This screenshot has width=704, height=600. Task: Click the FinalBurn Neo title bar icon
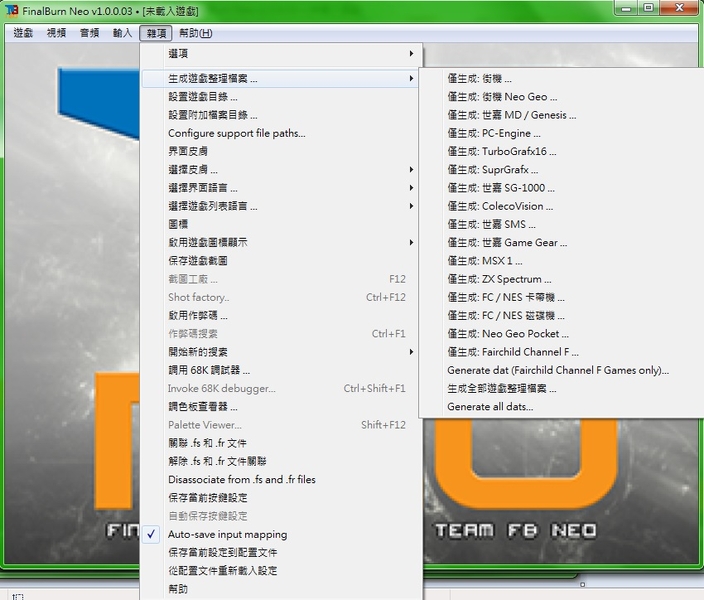pos(11,10)
